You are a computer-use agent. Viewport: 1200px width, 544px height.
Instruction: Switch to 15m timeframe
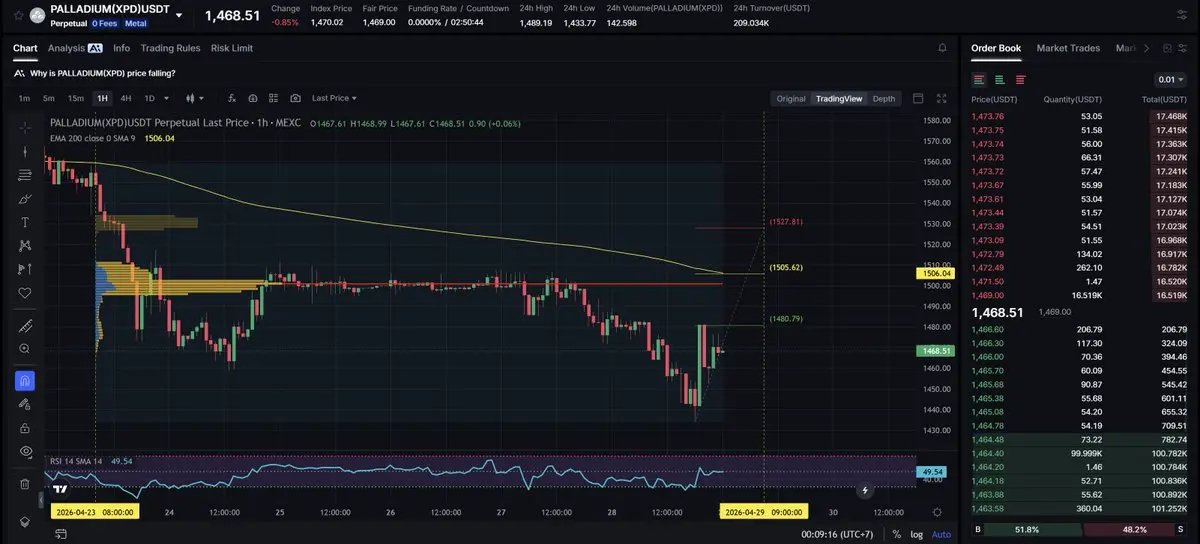point(76,98)
